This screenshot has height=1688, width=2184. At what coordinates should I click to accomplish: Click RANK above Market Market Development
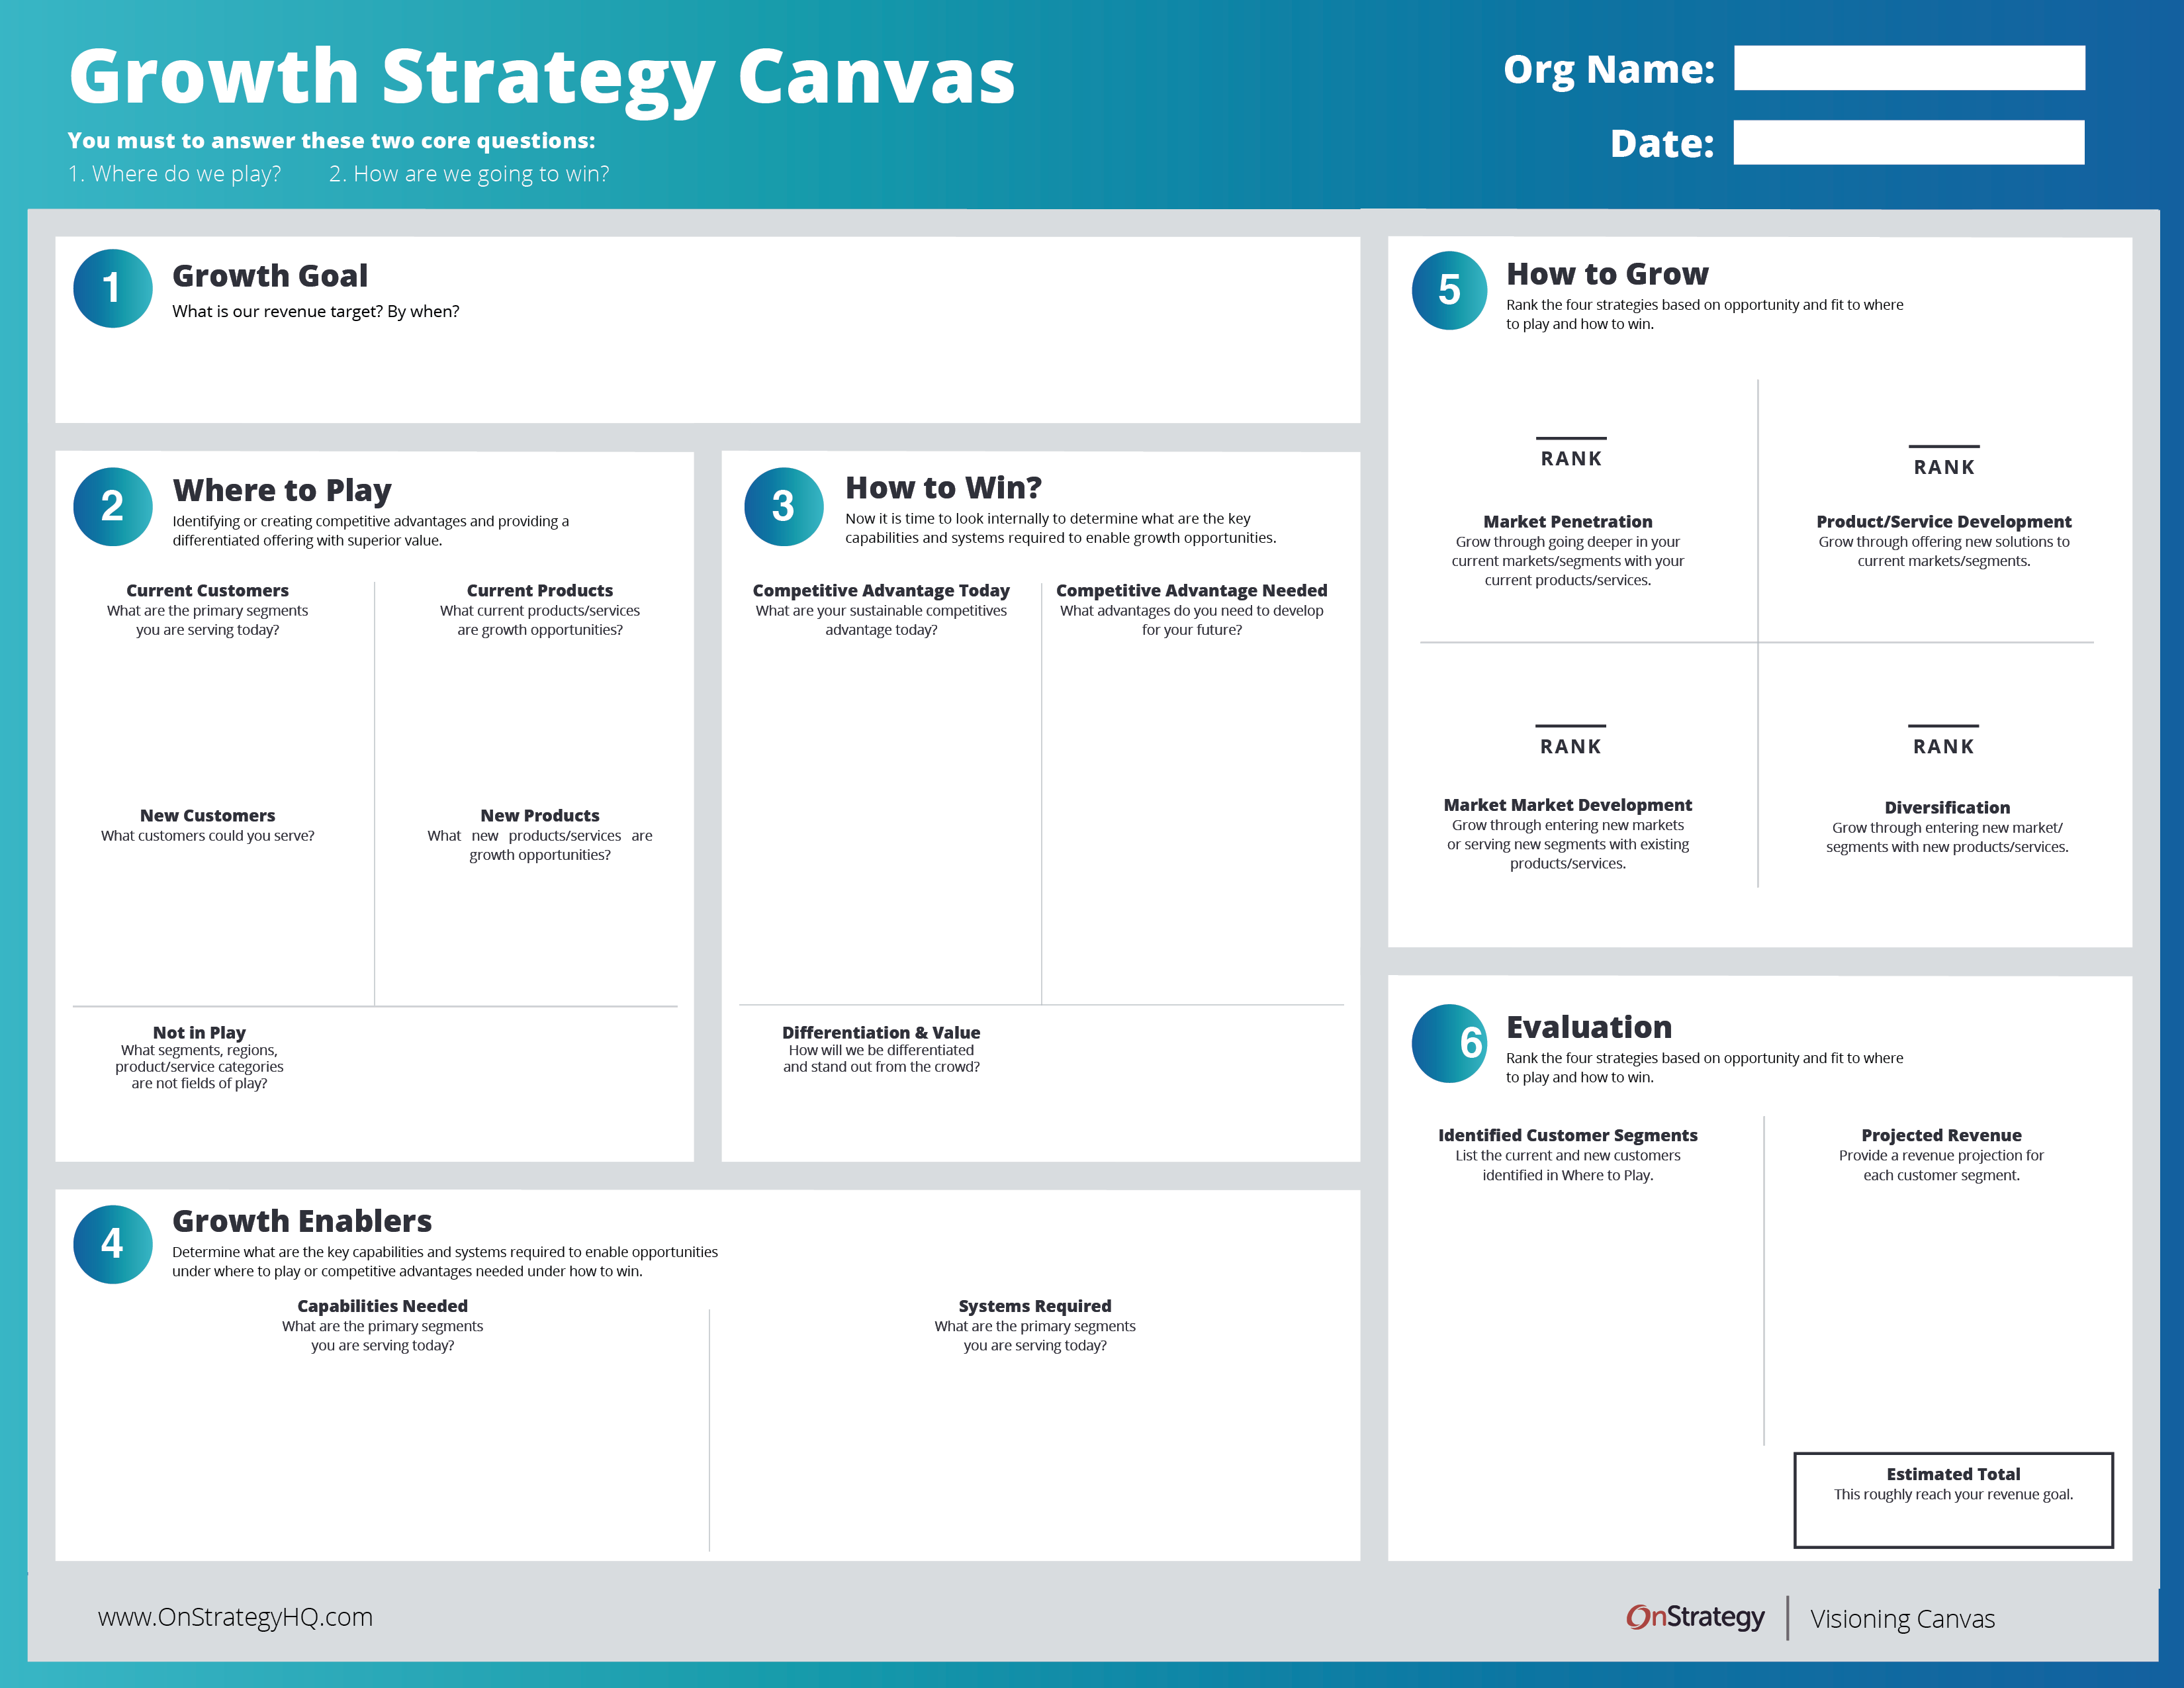1570,746
